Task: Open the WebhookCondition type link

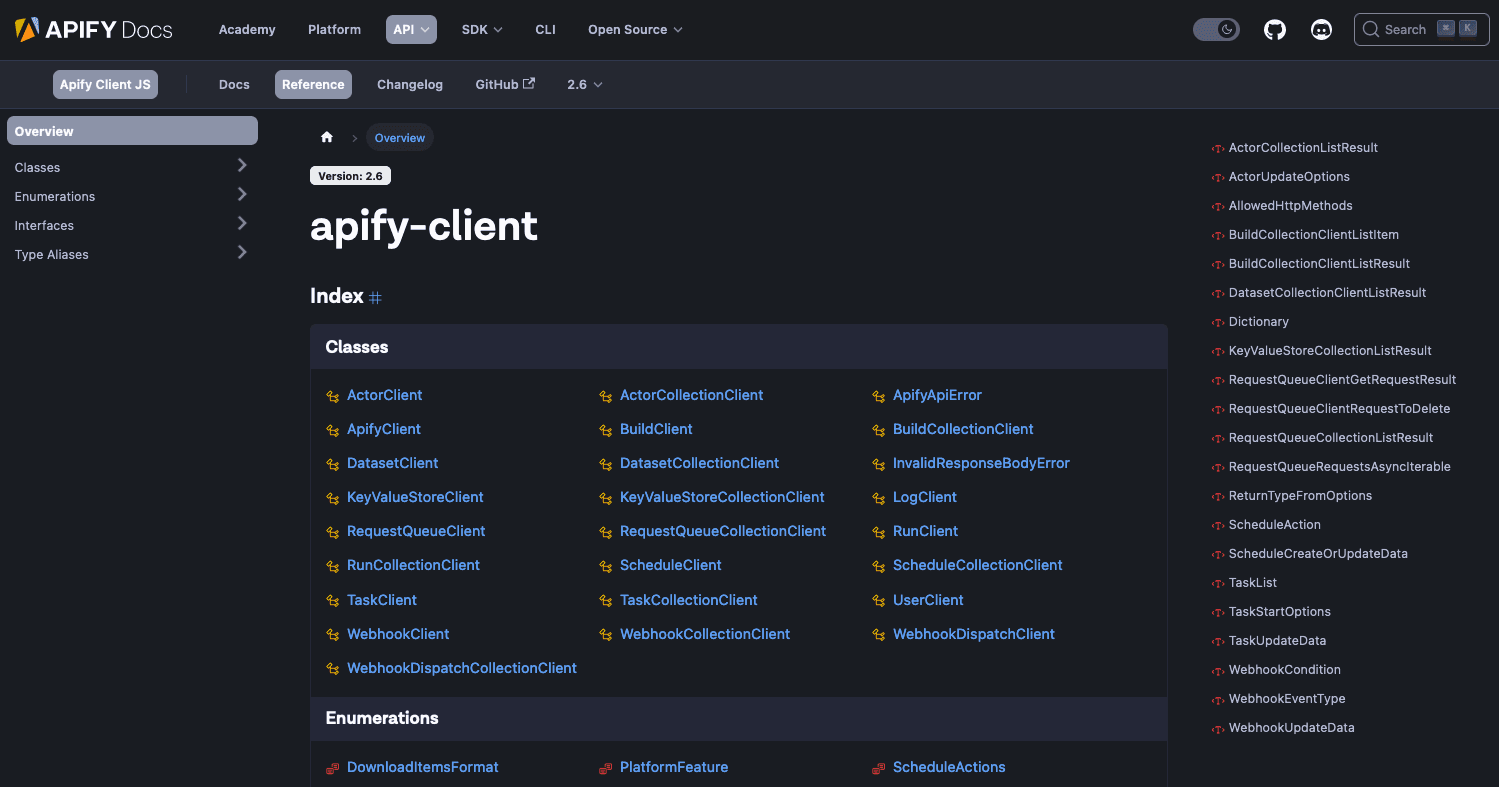Action: click(1284, 670)
